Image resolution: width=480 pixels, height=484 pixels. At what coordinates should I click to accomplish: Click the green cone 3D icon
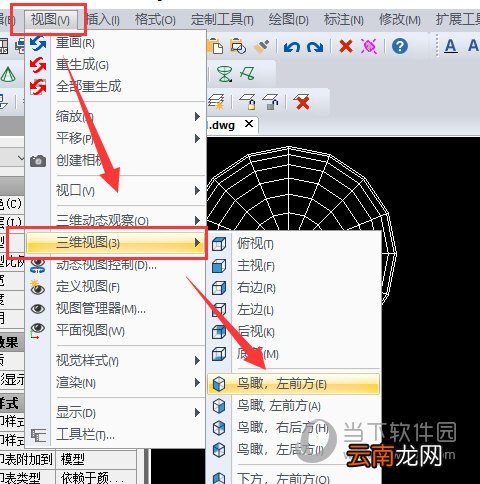[8, 74]
